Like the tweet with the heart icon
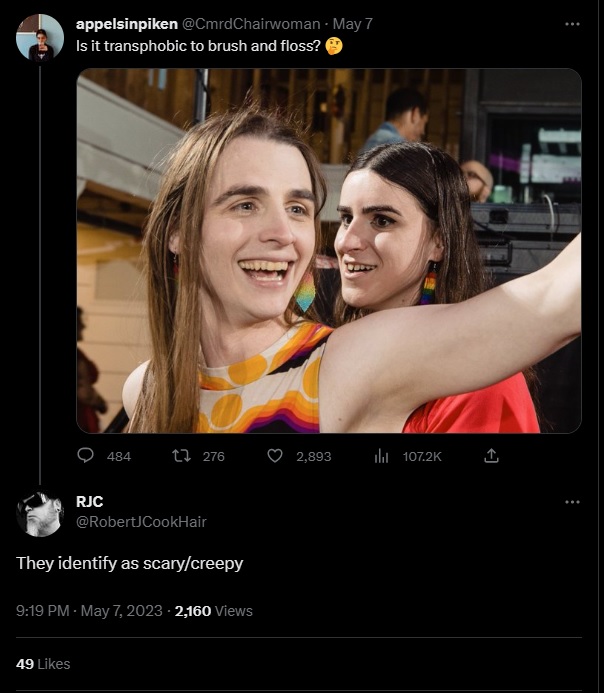The height and width of the screenshot is (693, 604). pyautogui.click(x=275, y=456)
